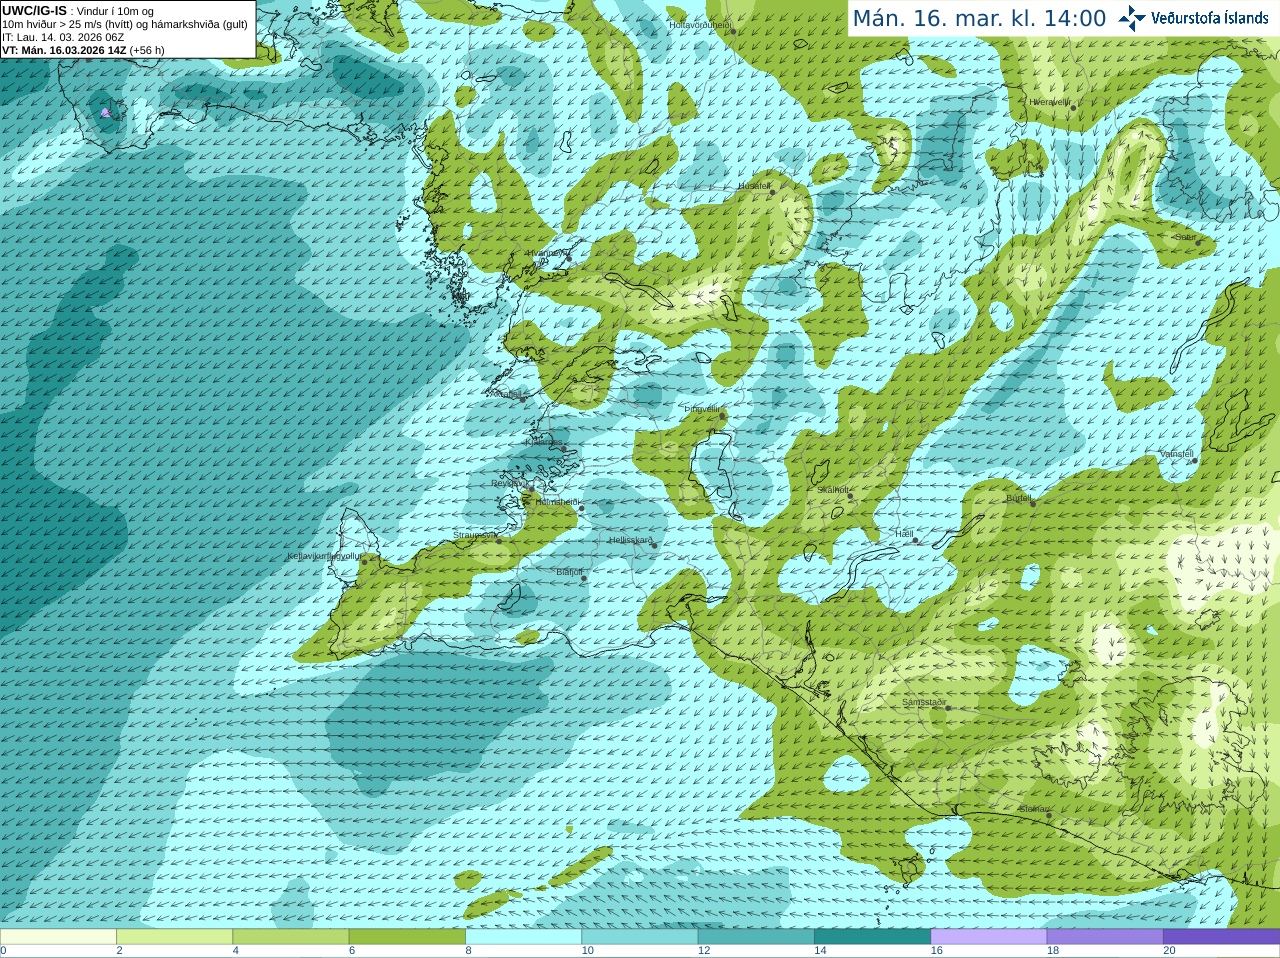Screen dimensions: 1280x958
Task: Pick the 4–6 m/s green legend swatch
Action: point(291,937)
